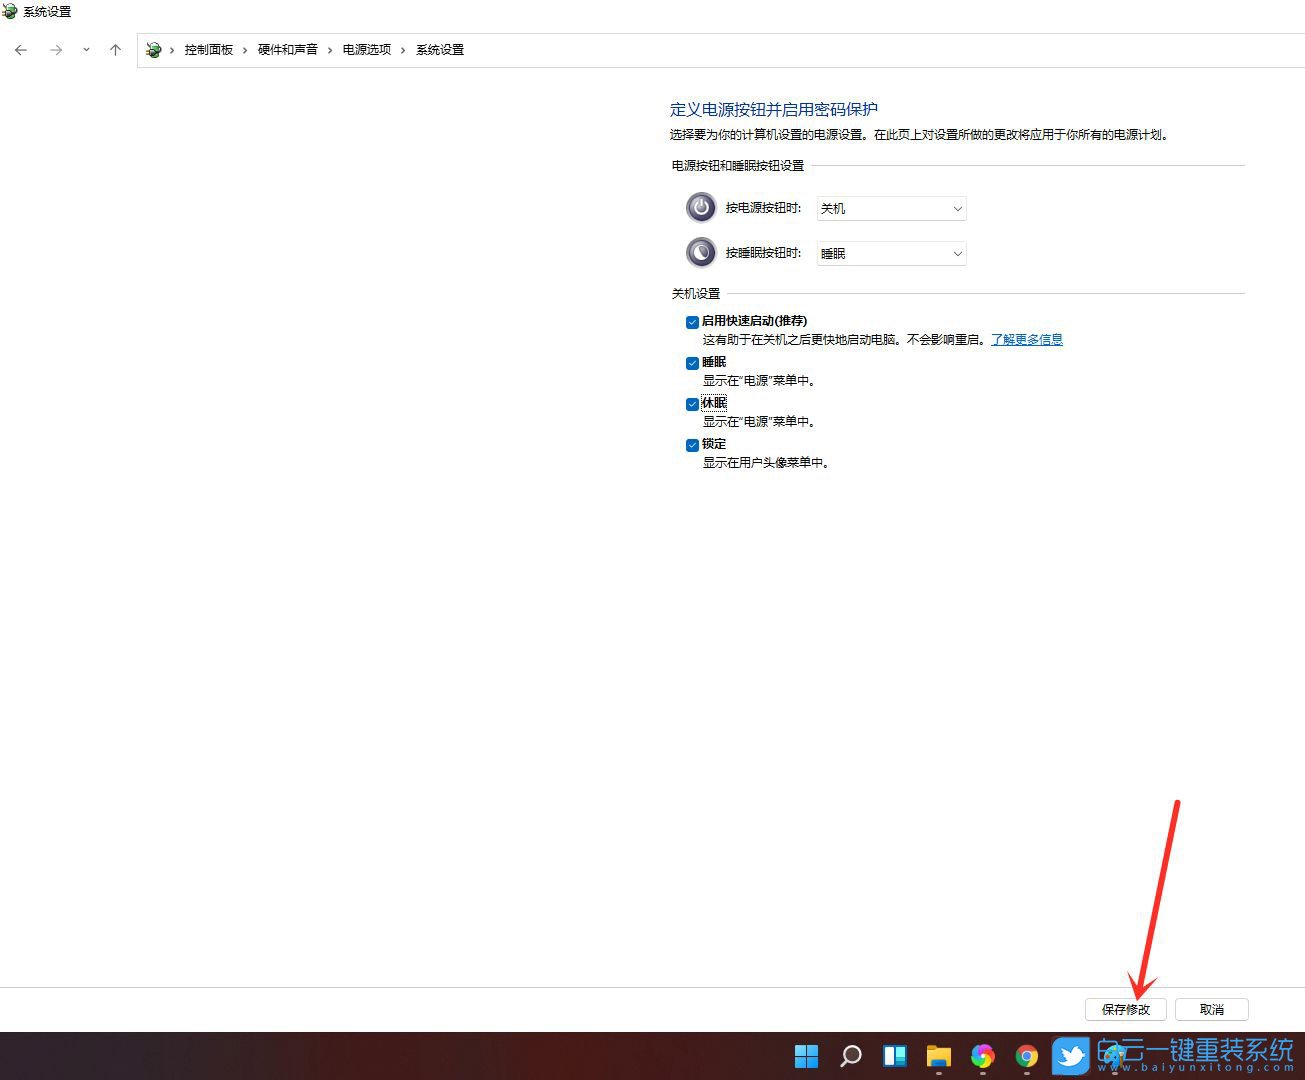This screenshot has width=1305, height=1080.
Task: Uncheck the 休眠 checkbox
Action: coord(692,404)
